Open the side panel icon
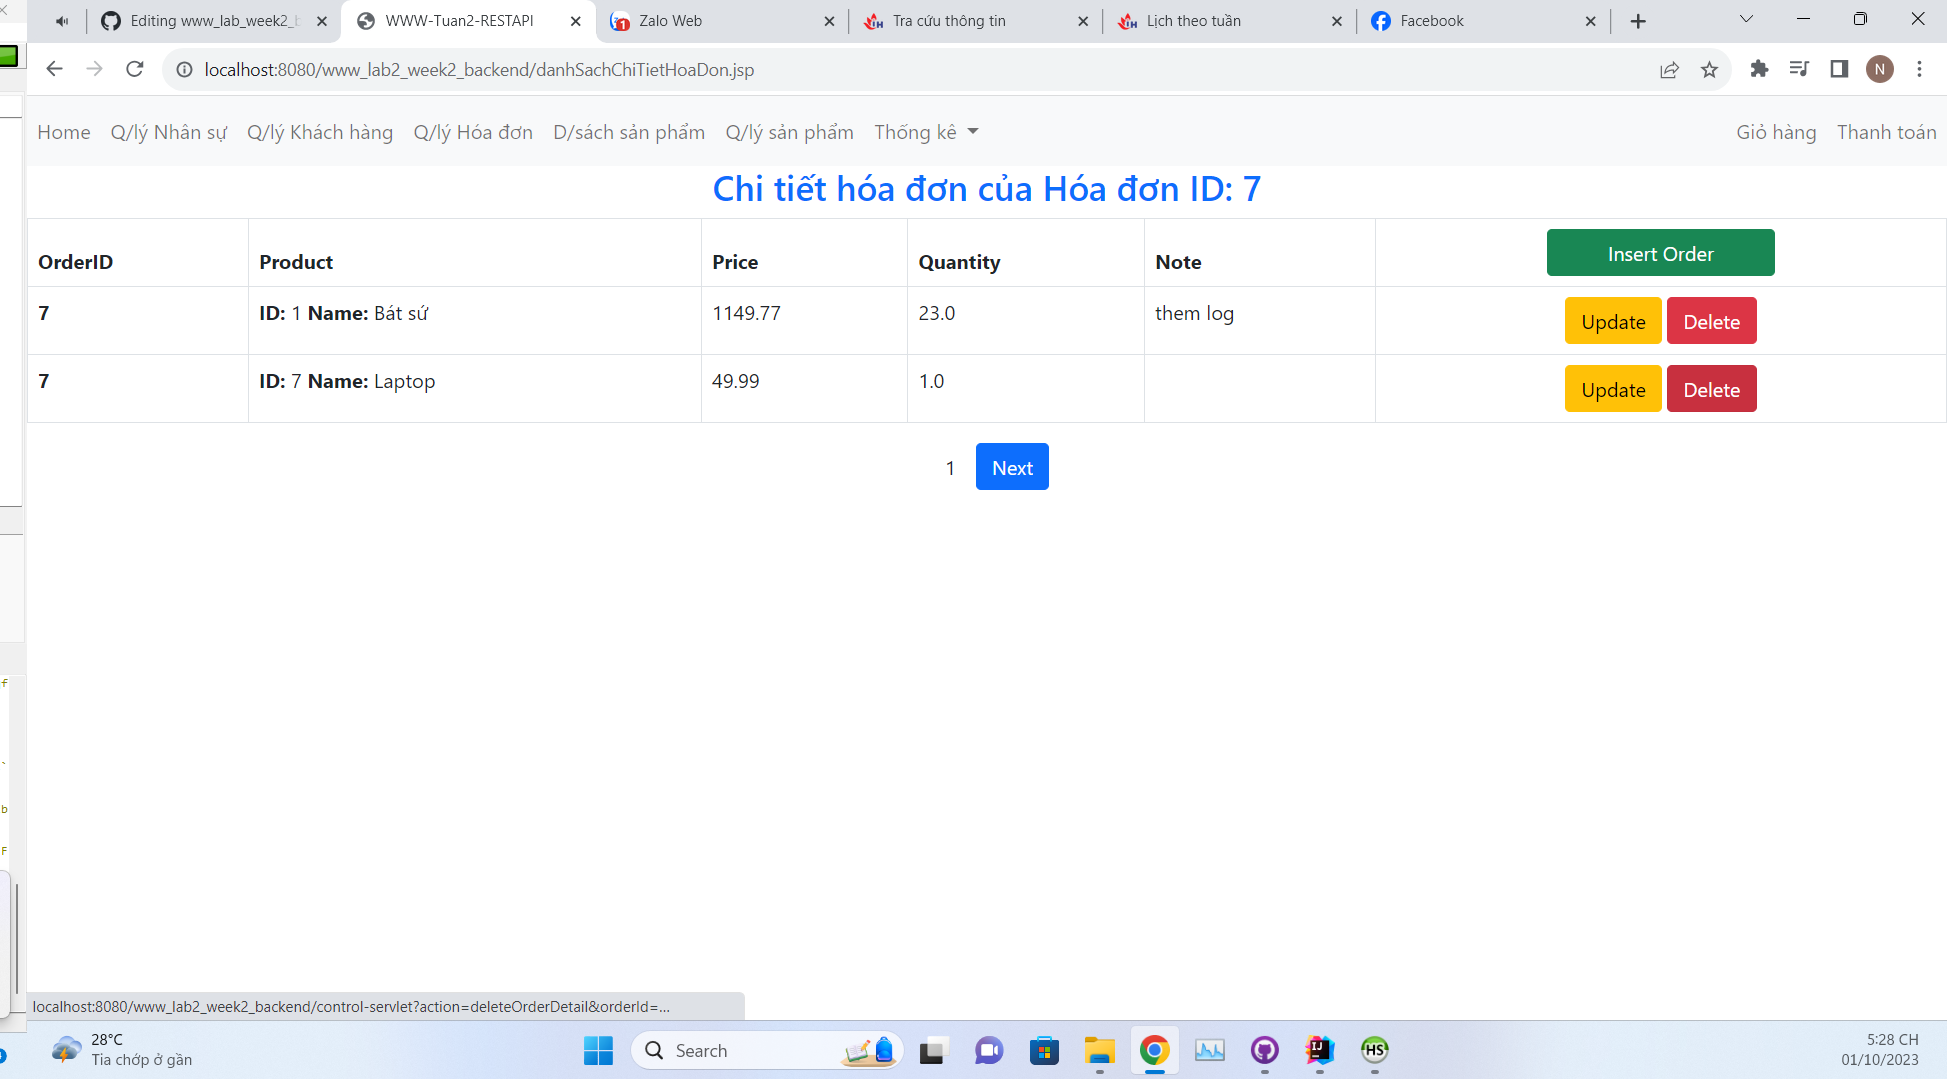 pyautogui.click(x=1838, y=69)
